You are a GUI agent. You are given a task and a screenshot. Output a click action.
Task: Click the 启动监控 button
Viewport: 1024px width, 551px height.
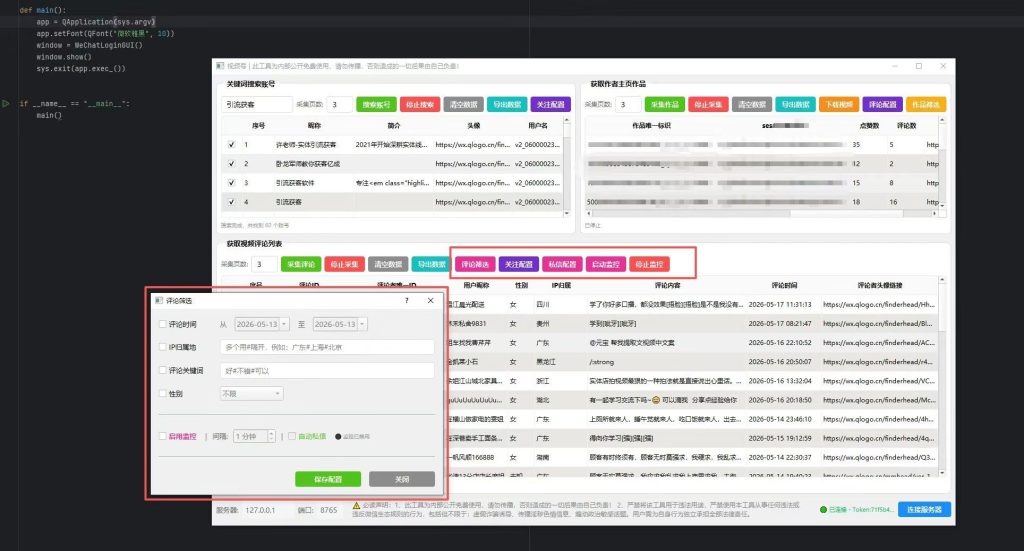pyautogui.click(x=605, y=264)
